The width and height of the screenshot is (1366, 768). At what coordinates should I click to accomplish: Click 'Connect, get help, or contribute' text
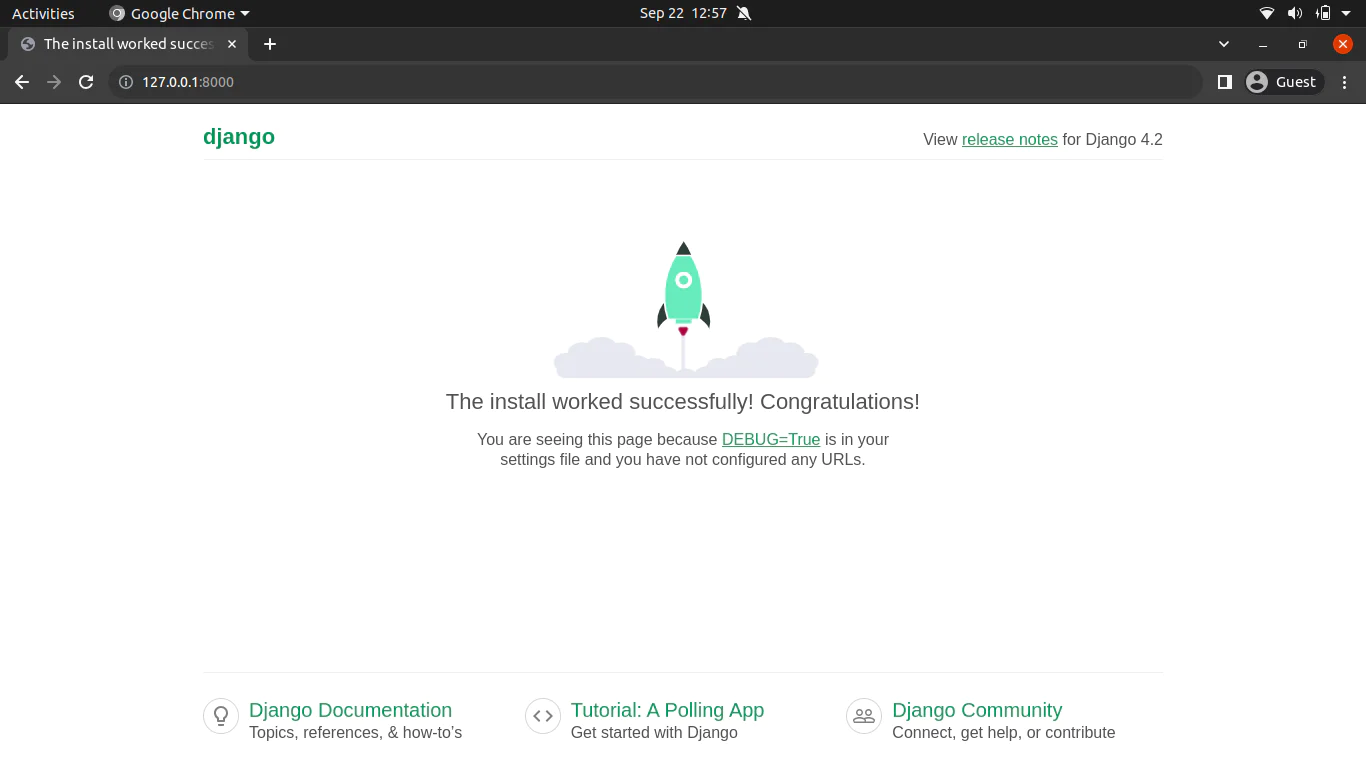1003,733
